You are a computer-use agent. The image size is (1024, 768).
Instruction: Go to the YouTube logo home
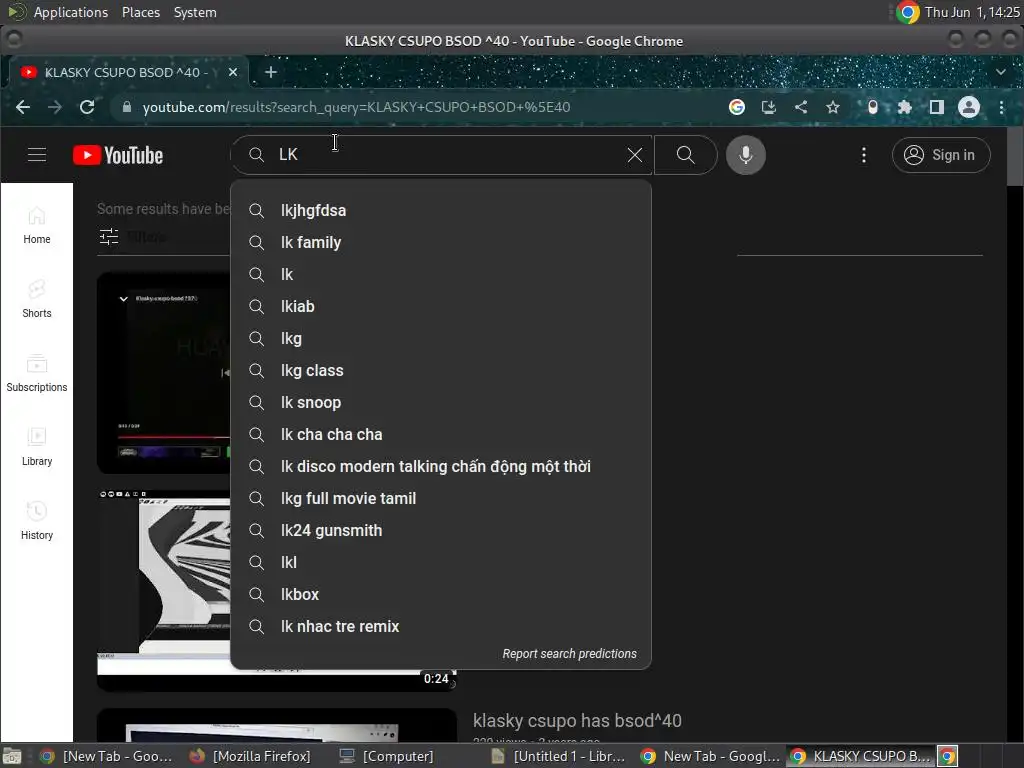[118, 155]
